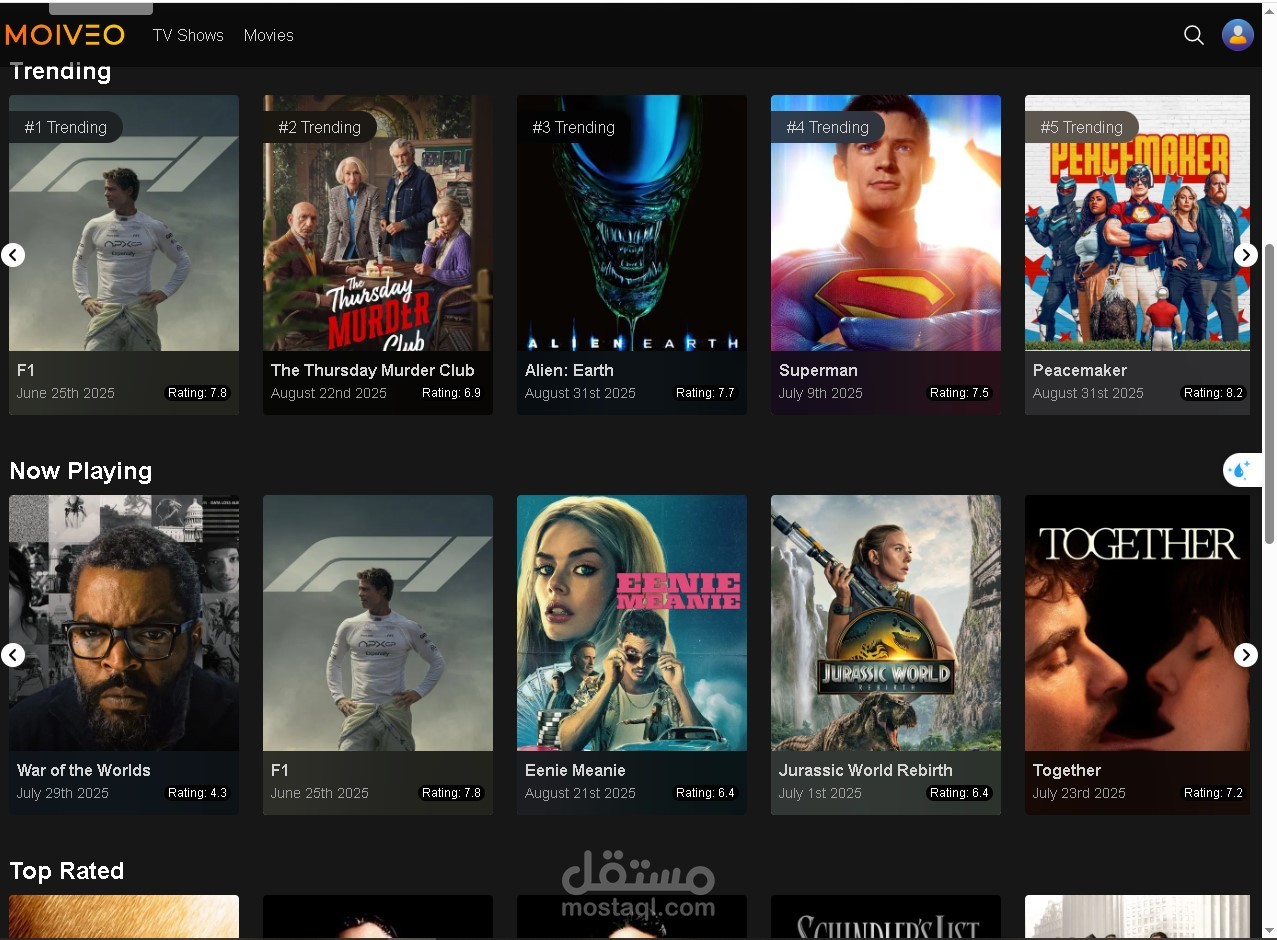Viewport: 1277px width, 940px height.
Task: Click the MOIVEO logo
Action: (65, 35)
